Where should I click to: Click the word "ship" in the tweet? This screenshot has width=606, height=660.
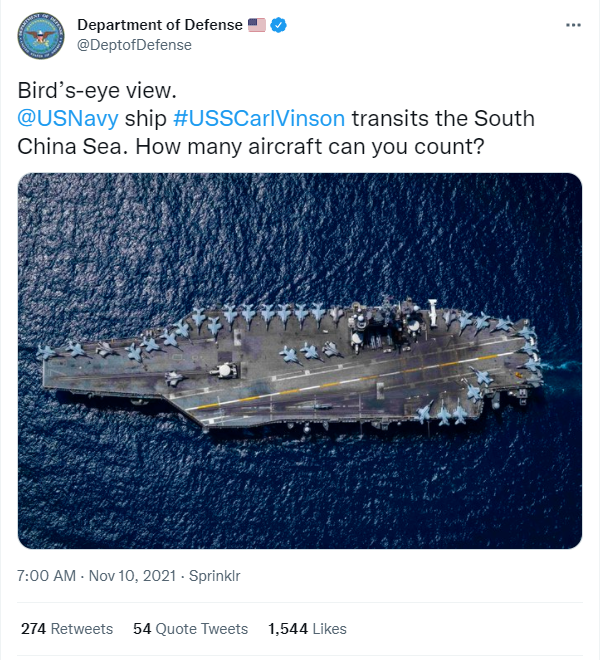point(146,118)
